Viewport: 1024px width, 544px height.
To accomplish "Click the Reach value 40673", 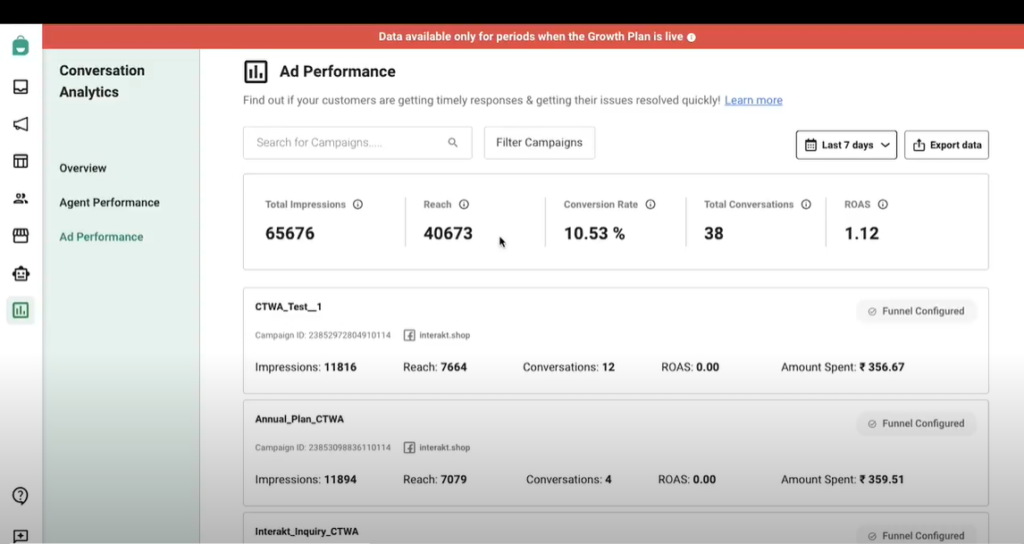I will 448,233.
